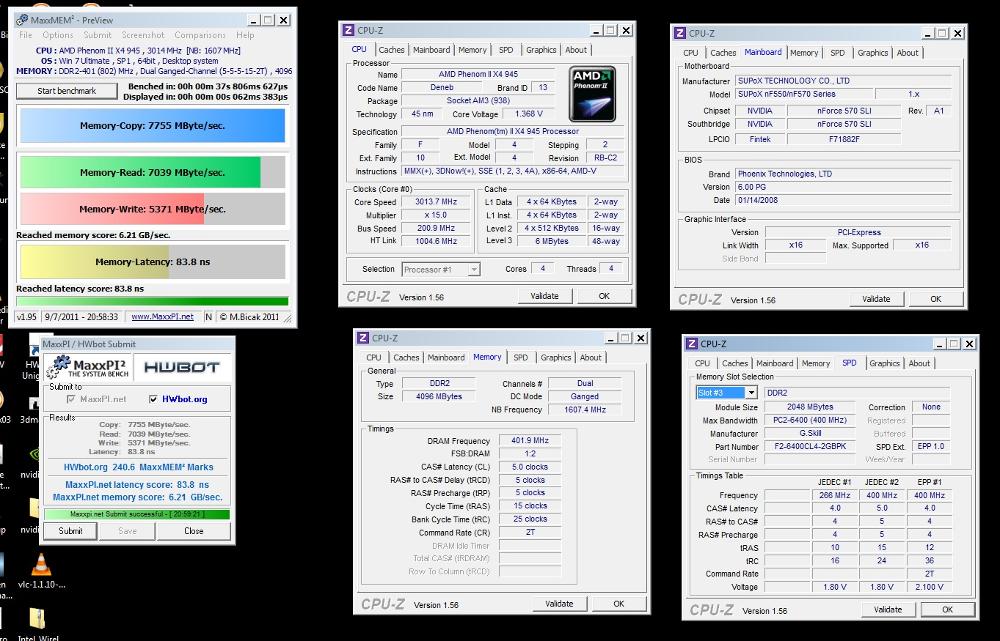Switch to Graphics tab in Mainboard window

(x=872, y=53)
